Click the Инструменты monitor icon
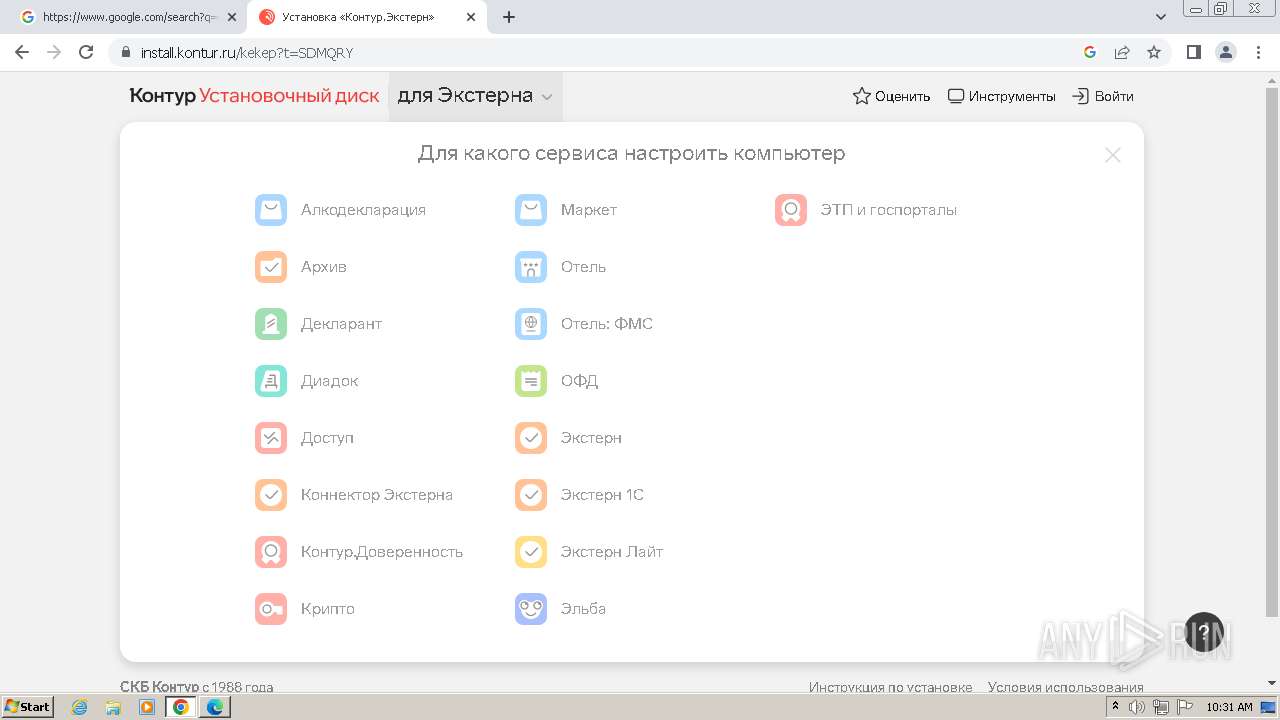Image resolution: width=1280 pixels, height=720 pixels. pyautogui.click(x=956, y=96)
